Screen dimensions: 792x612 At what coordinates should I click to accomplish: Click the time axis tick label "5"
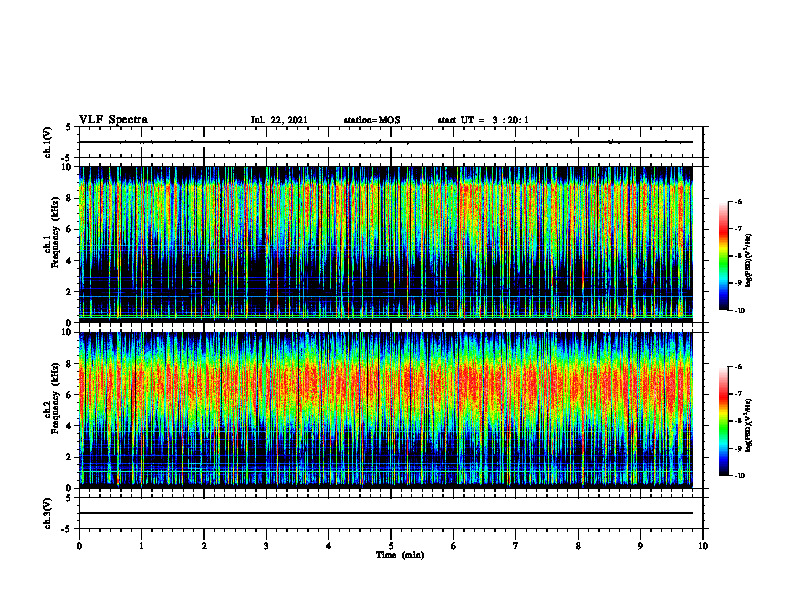click(x=391, y=546)
